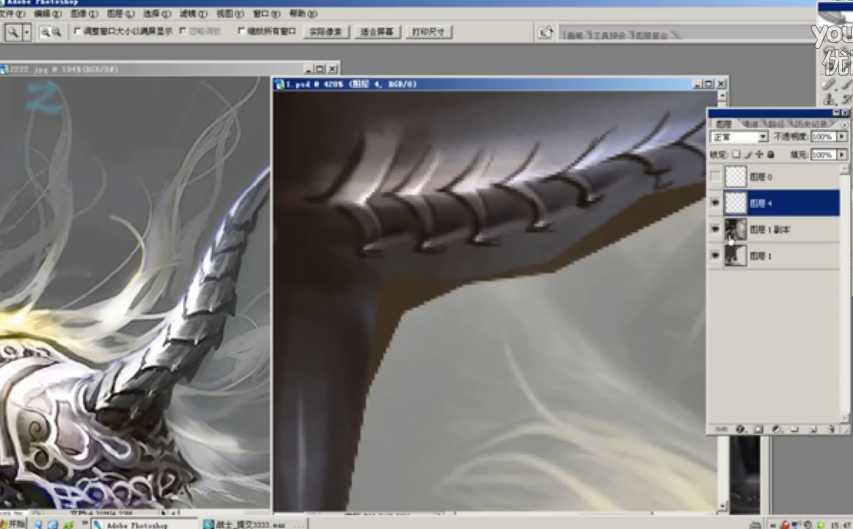Open the tool preset picker arrow

click(x=26, y=32)
